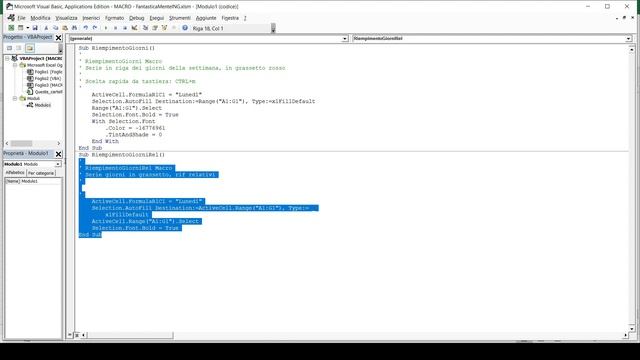
Task: Click the Procedure View button at the bottom left
Action: pos(70,335)
